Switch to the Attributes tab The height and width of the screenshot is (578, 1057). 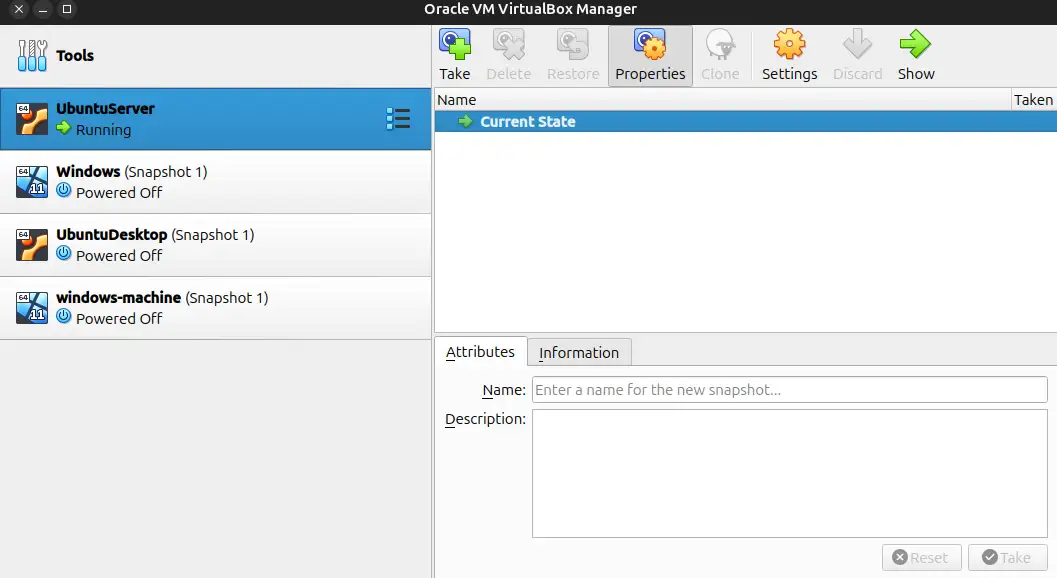[481, 351]
